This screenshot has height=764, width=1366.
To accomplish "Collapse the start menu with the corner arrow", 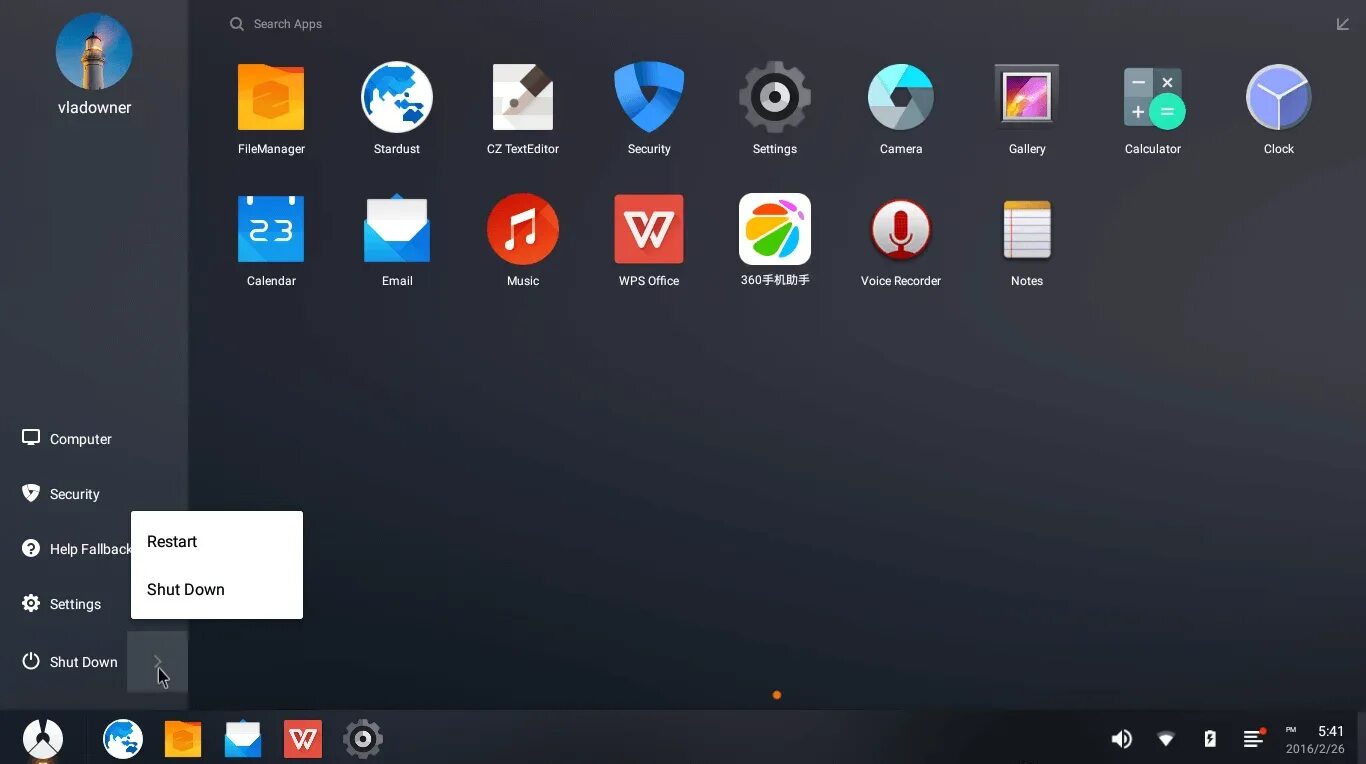I will click(x=1343, y=24).
